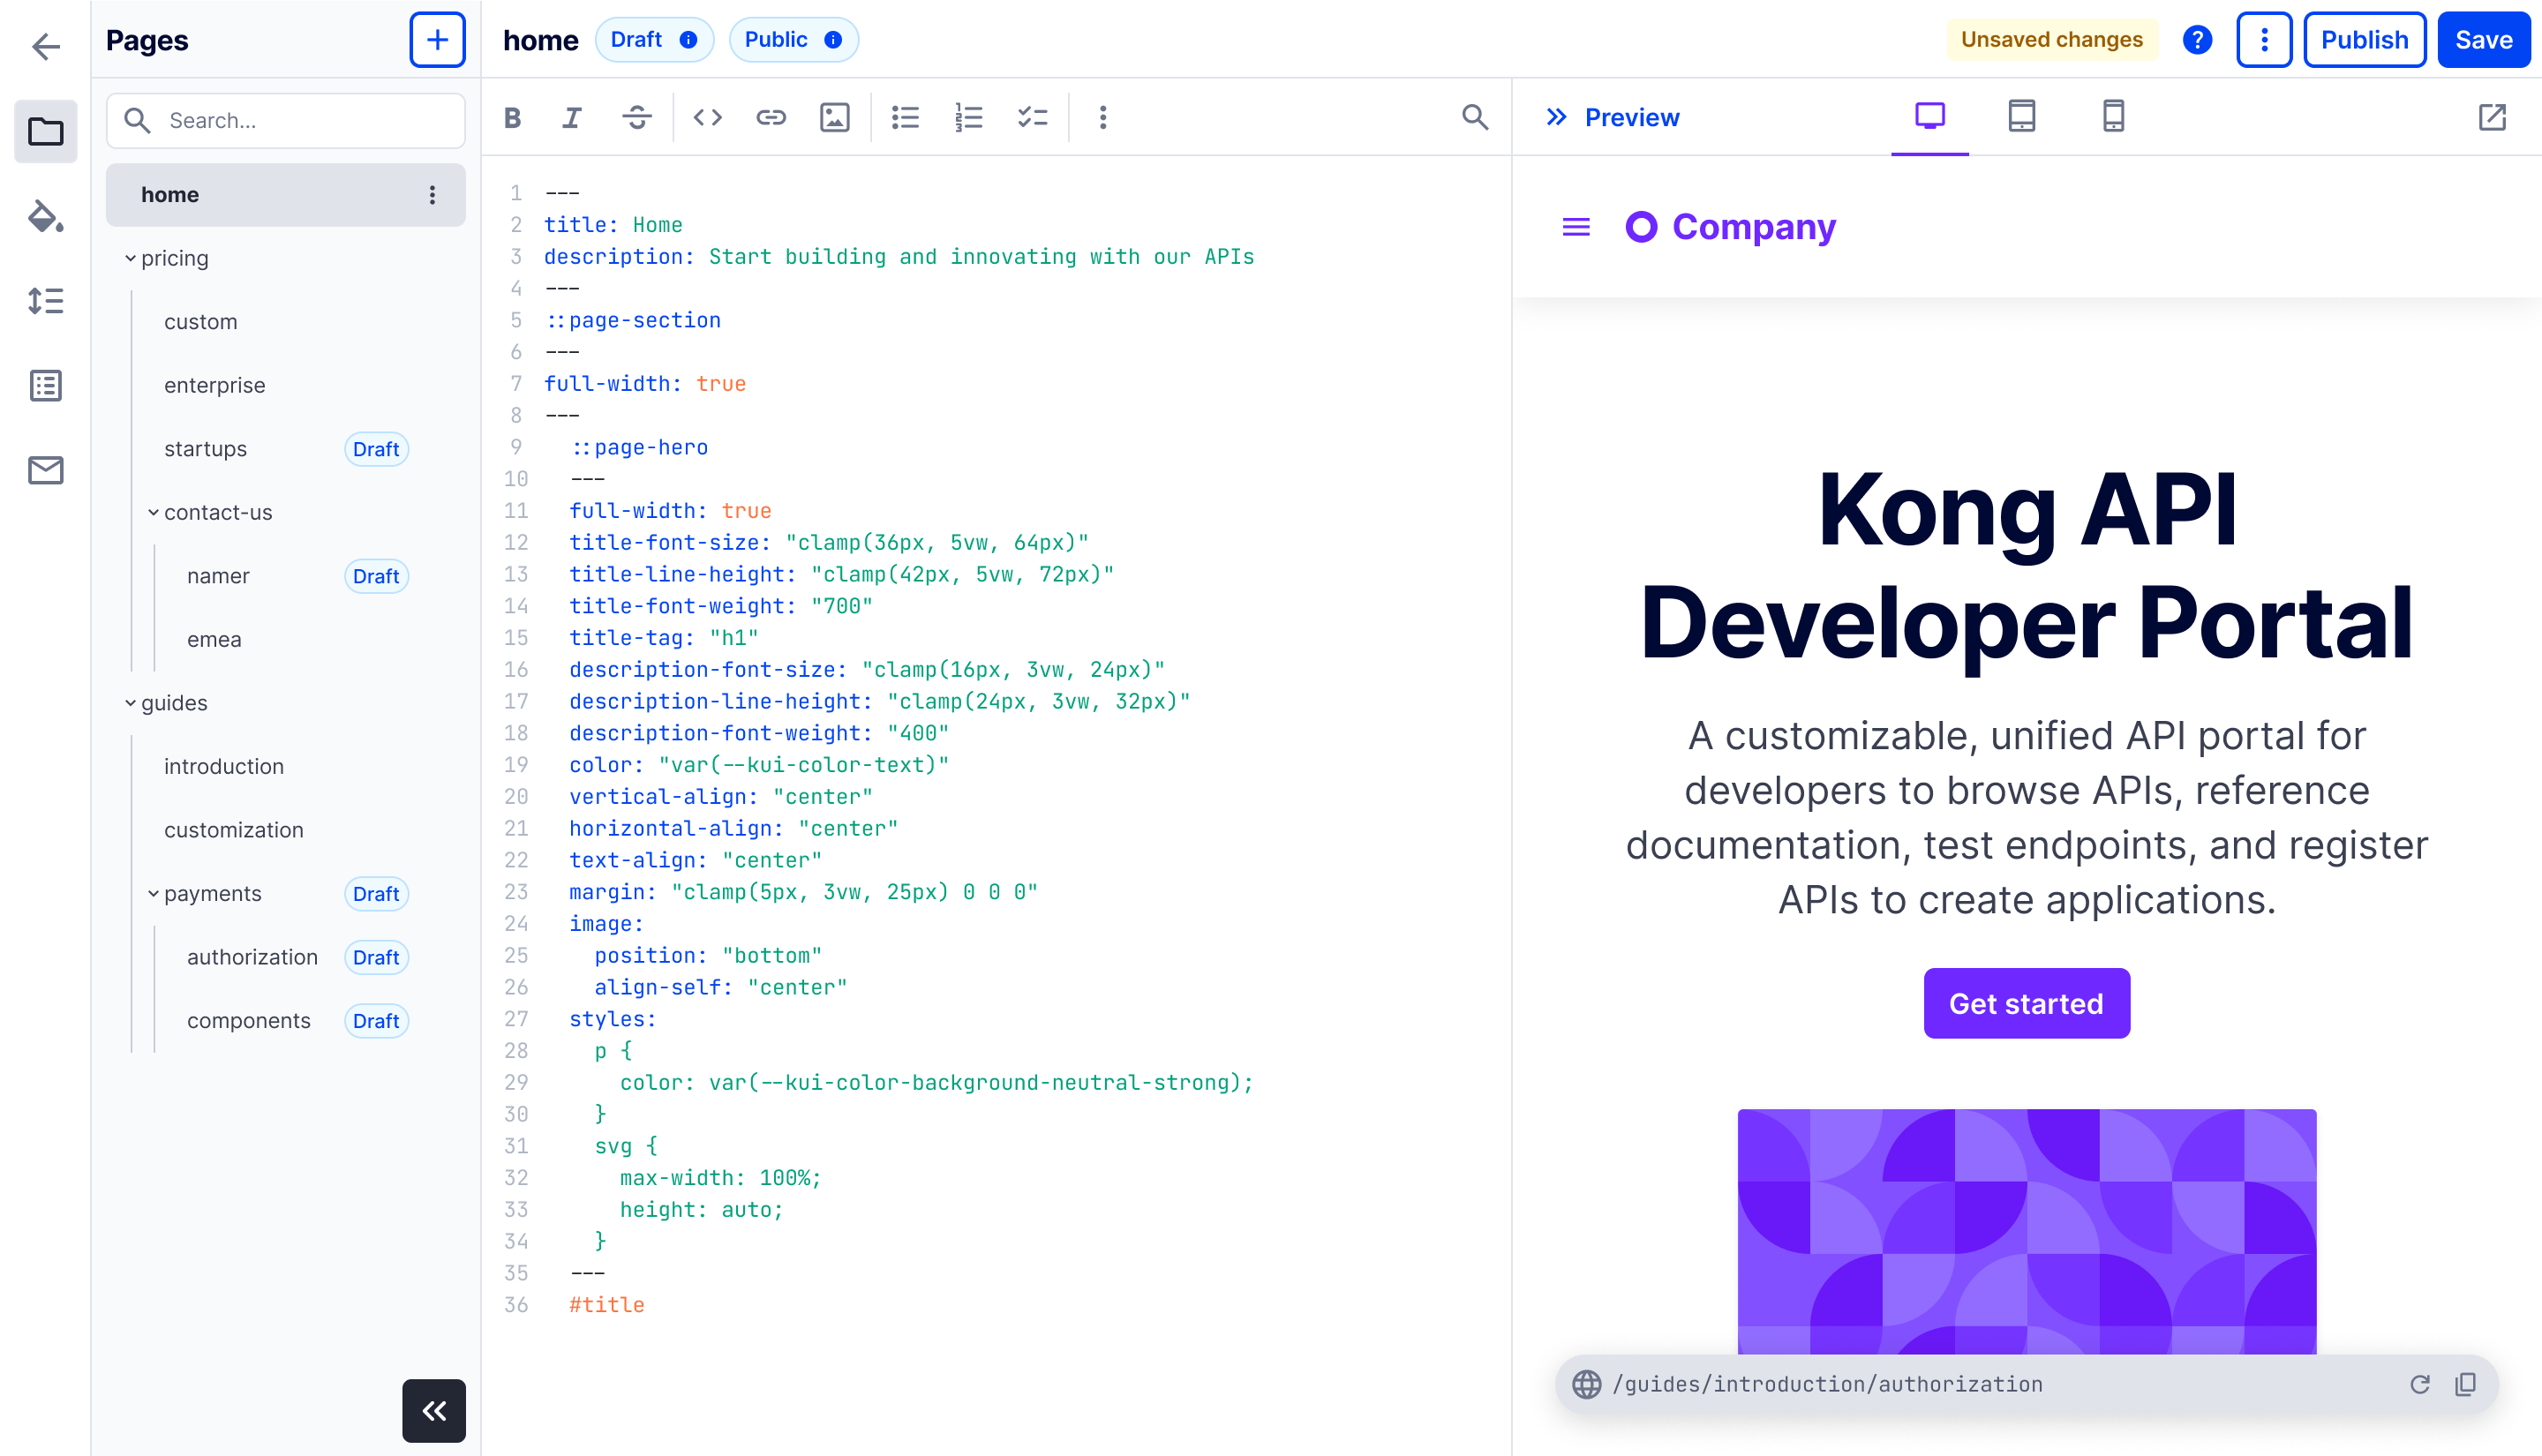Switch preview to mobile view
The height and width of the screenshot is (1456, 2542).
click(x=2113, y=117)
